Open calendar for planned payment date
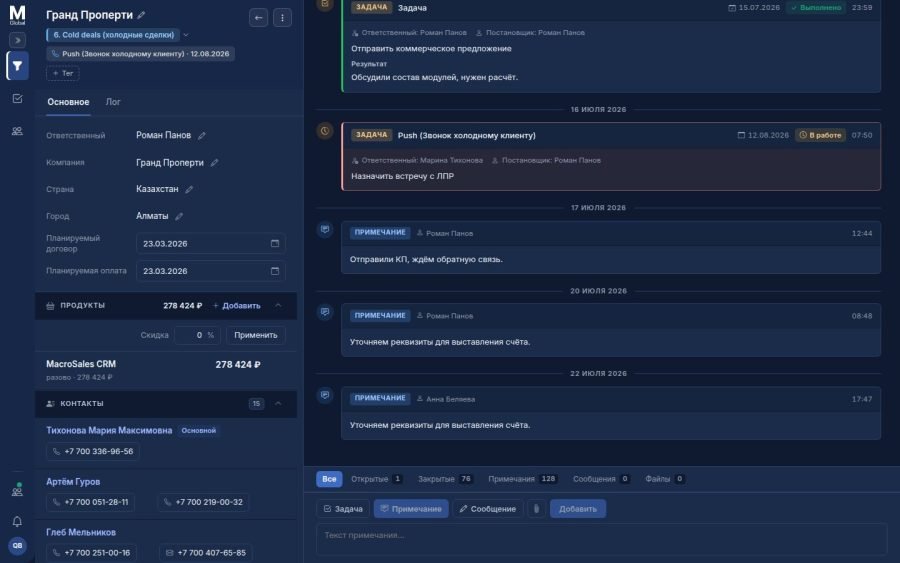Image resolution: width=900 pixels, height=563 pixels. coord(275,271)
